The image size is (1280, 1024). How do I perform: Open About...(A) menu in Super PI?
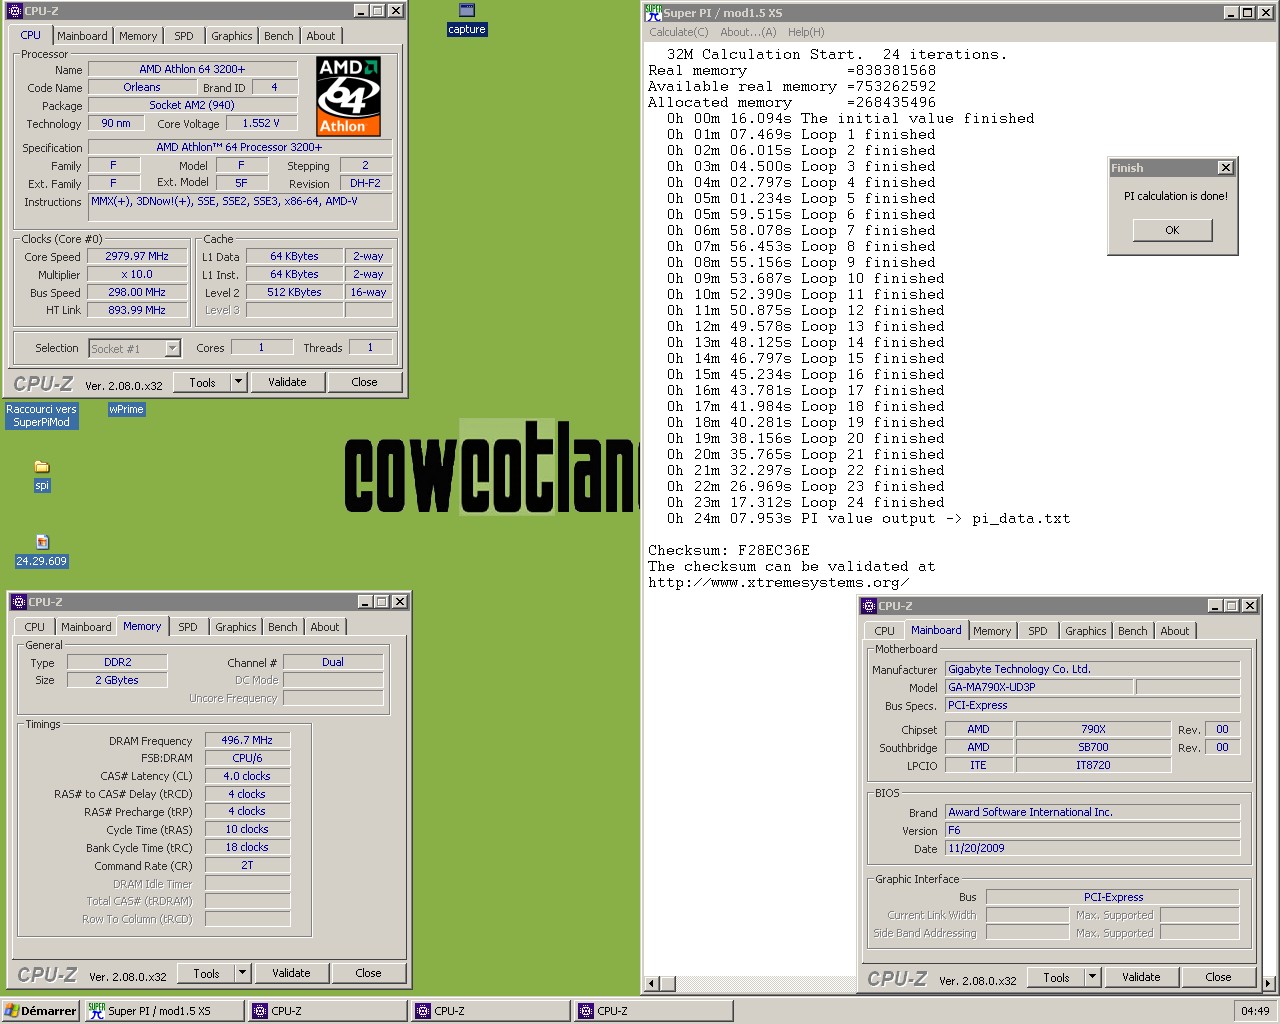748,32
